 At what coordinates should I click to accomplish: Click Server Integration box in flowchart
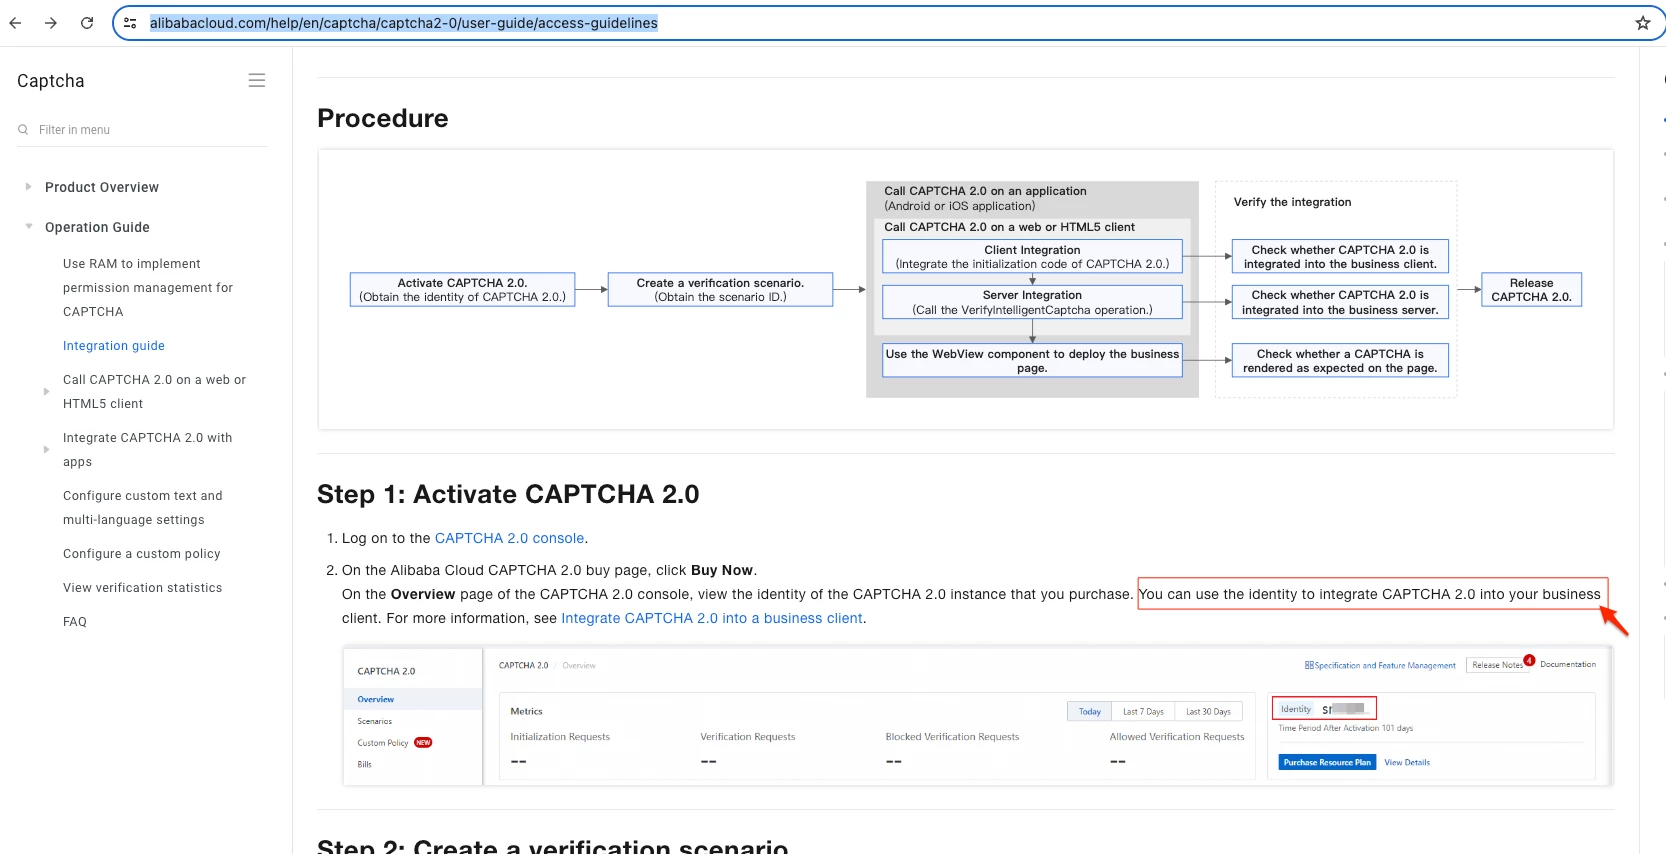click(x=1032, y=302)
